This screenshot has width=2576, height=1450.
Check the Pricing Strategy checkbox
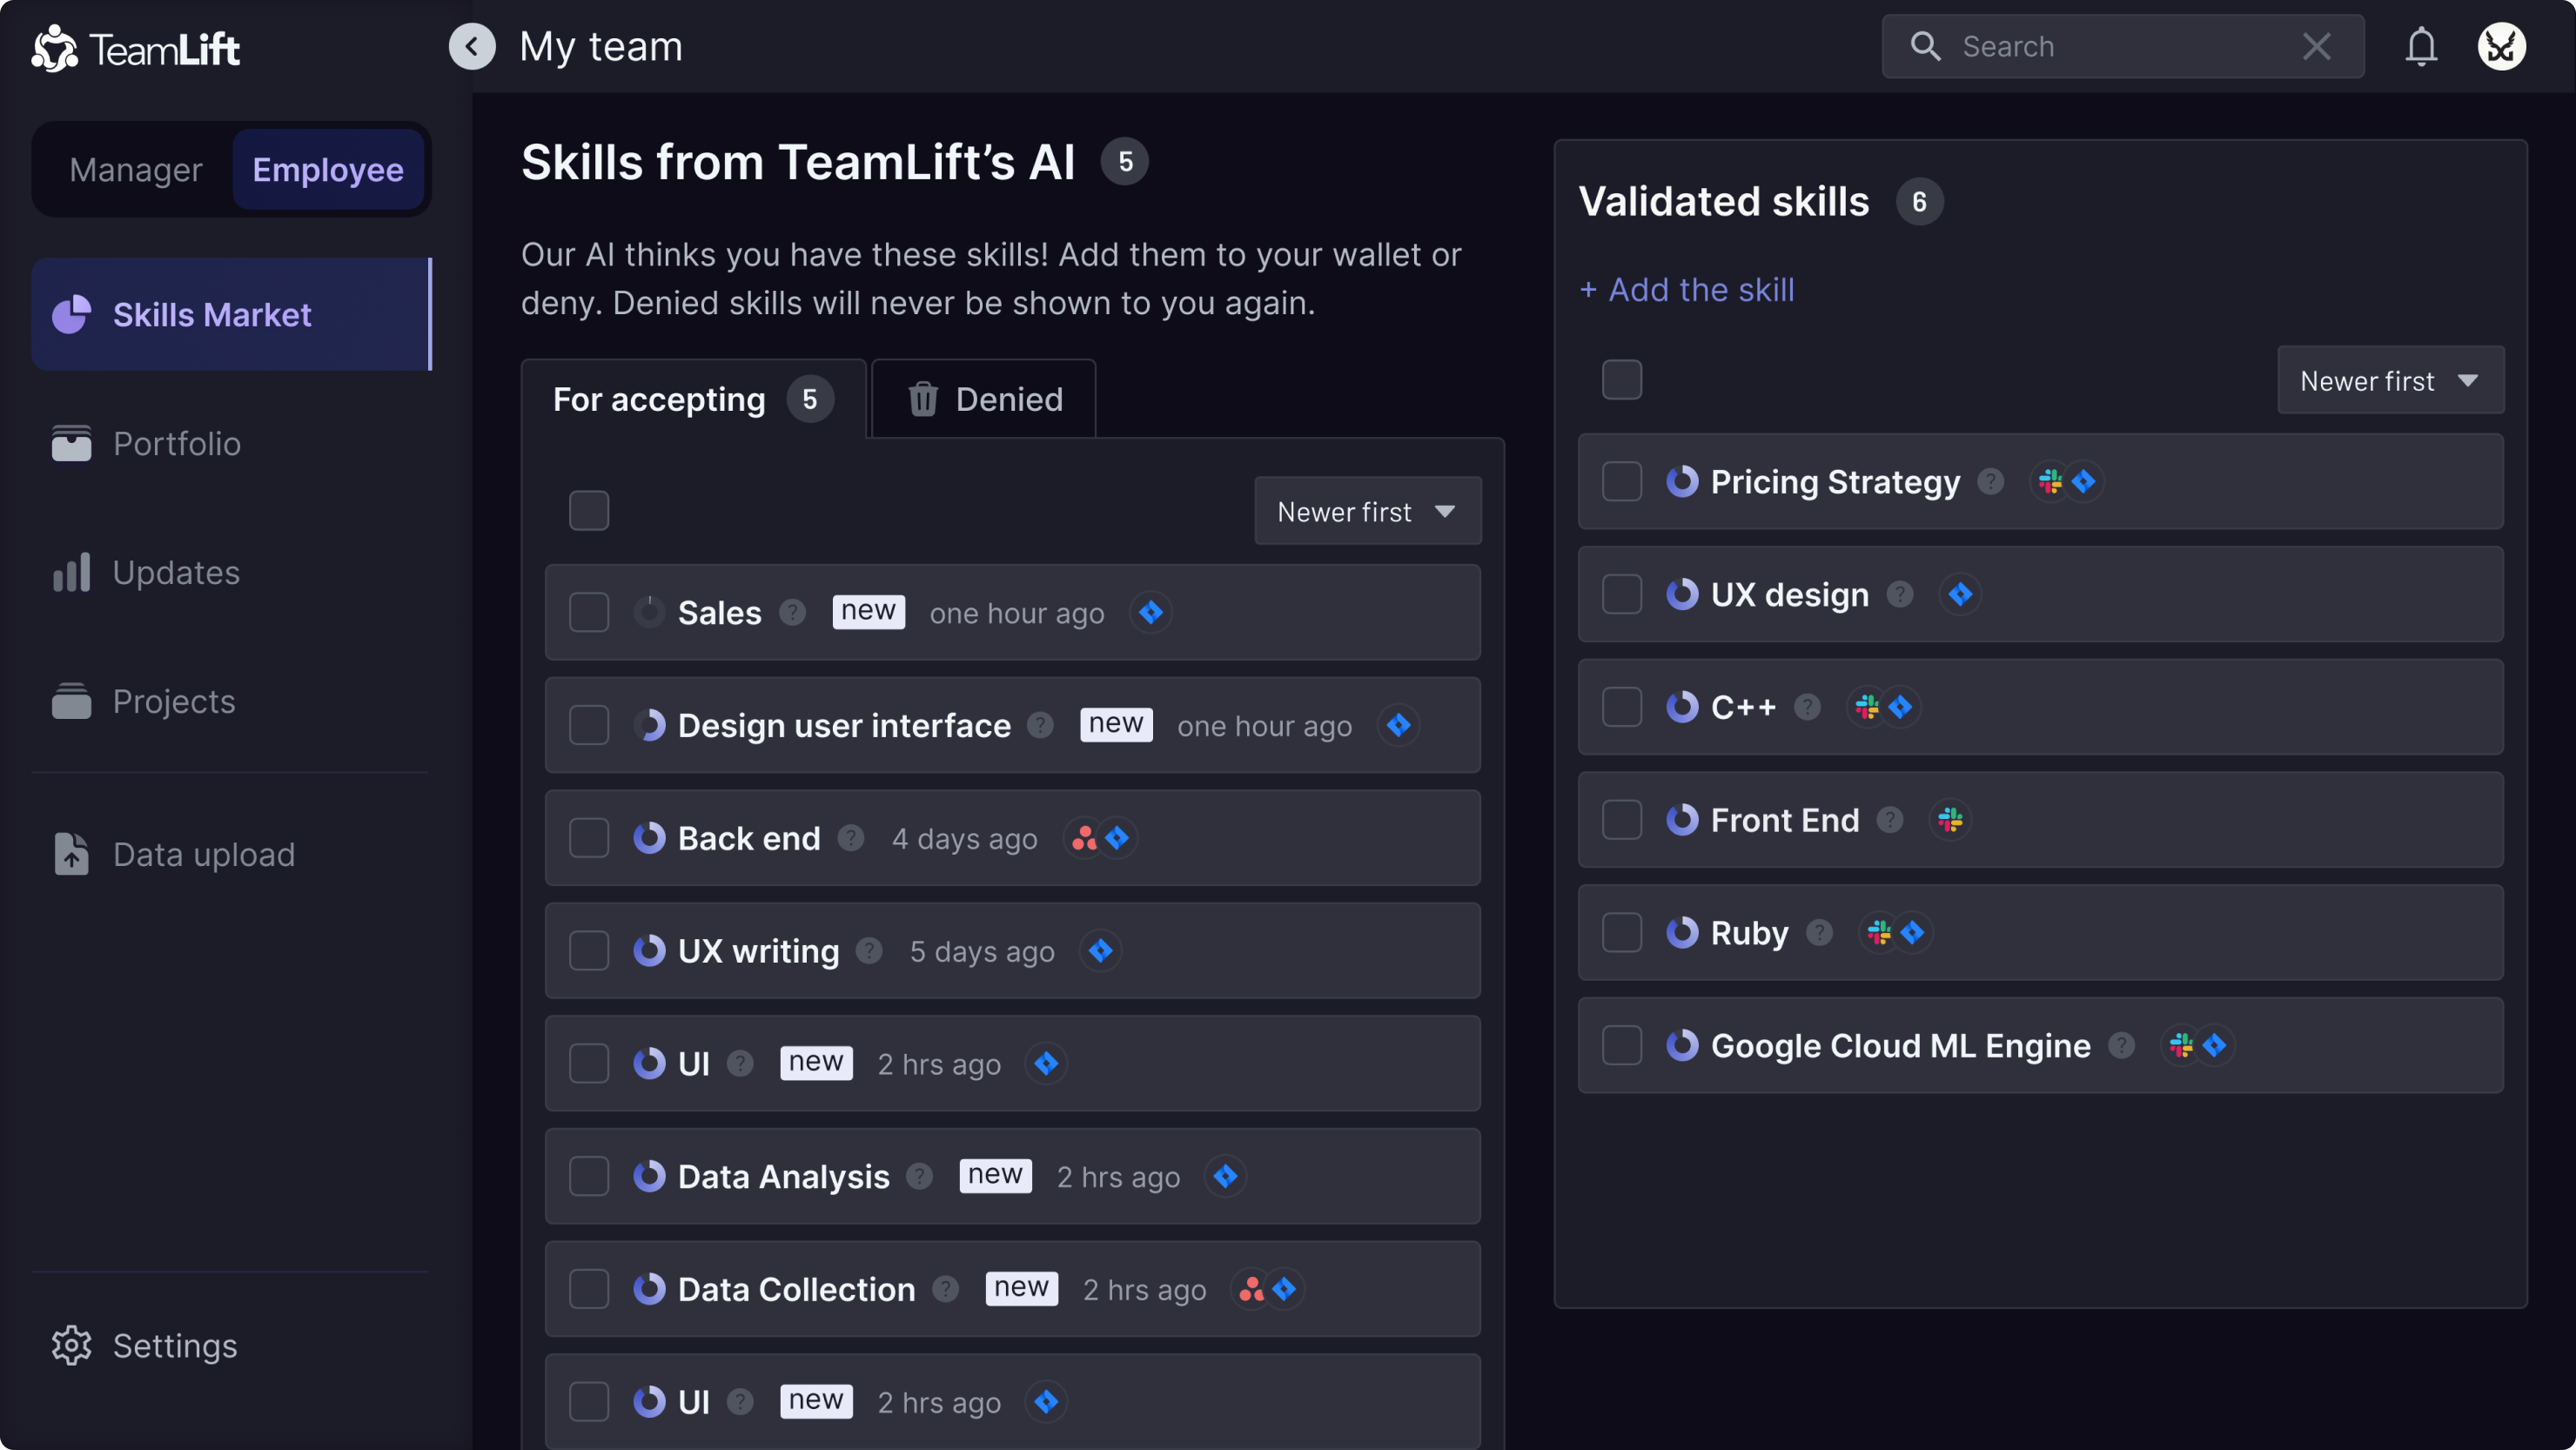tap(1622, 481)
